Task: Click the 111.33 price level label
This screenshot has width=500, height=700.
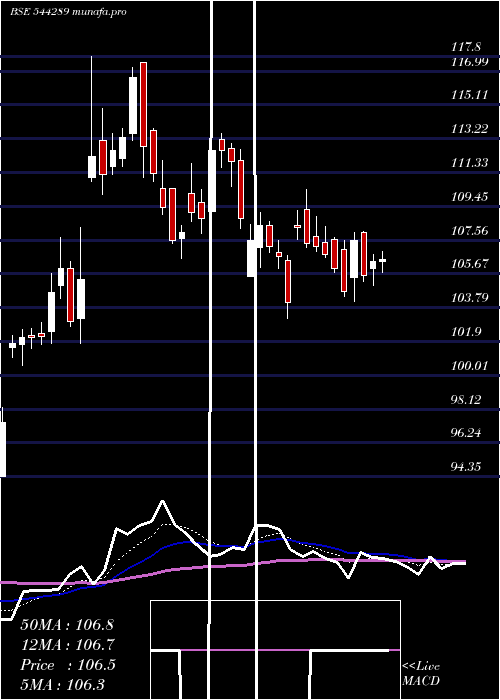Action: click(x=470, y=163)
